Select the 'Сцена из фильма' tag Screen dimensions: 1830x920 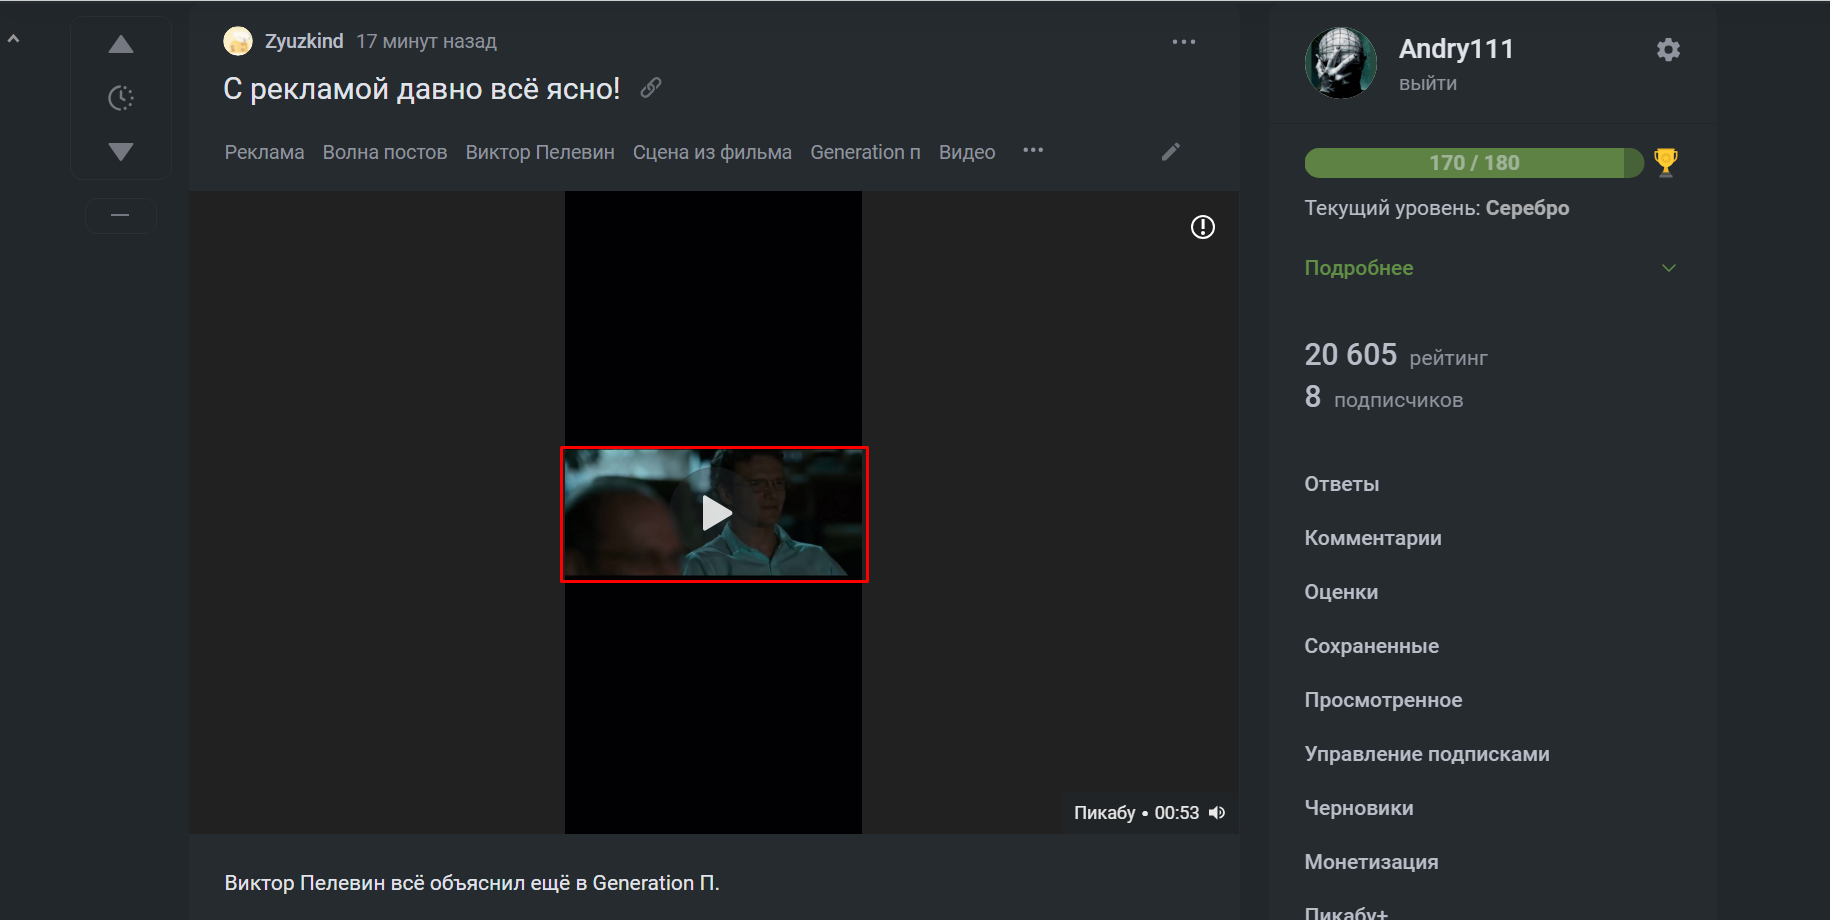(712, 152)
